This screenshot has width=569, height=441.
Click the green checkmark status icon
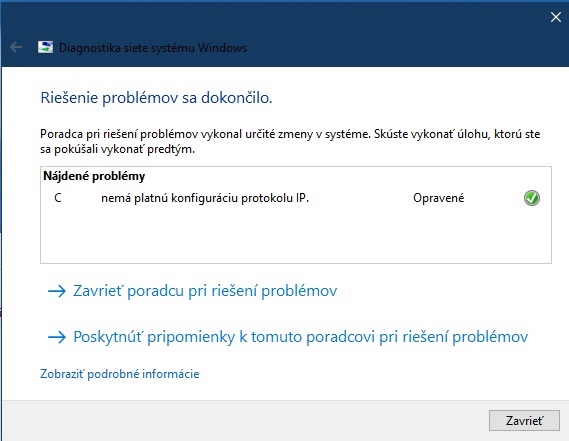click(532, 198)
